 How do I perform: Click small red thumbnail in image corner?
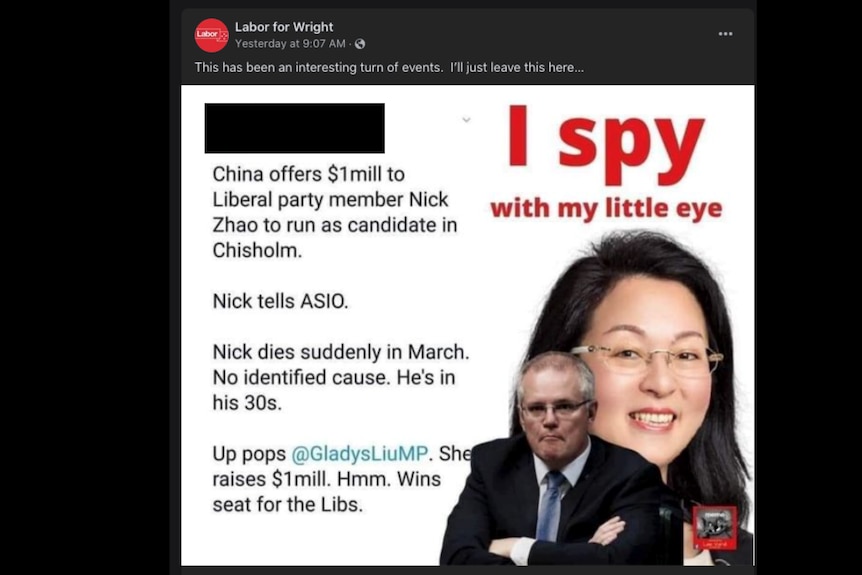(x=715, y=528)
